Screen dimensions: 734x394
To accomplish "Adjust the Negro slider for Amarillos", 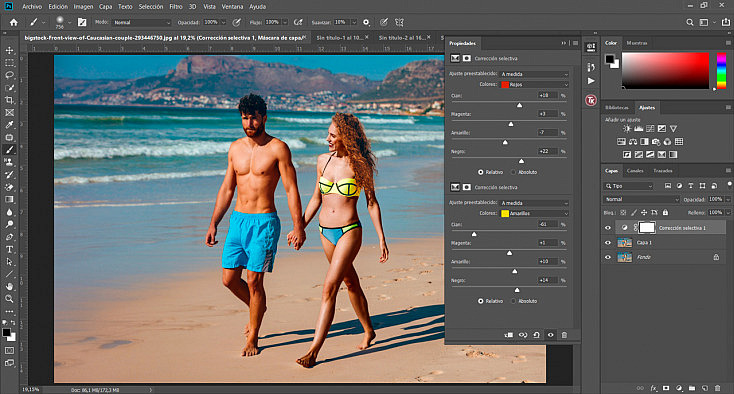I will click(517, 290).
